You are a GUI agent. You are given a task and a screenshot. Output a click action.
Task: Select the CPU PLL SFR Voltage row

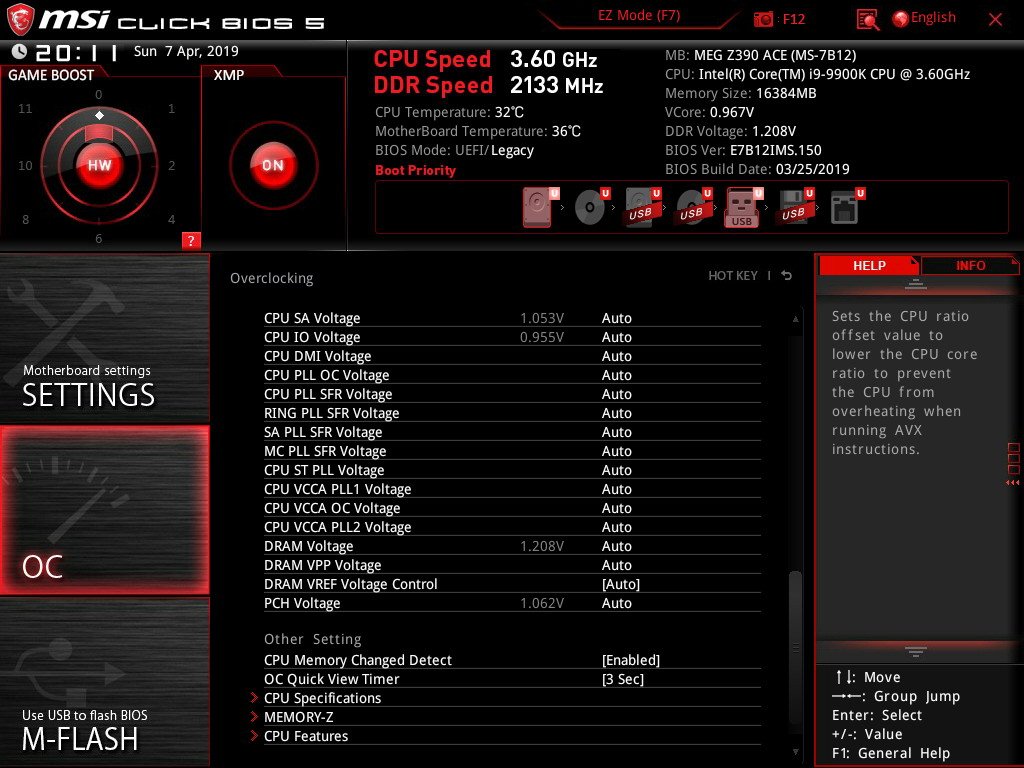tap(512, 394)
